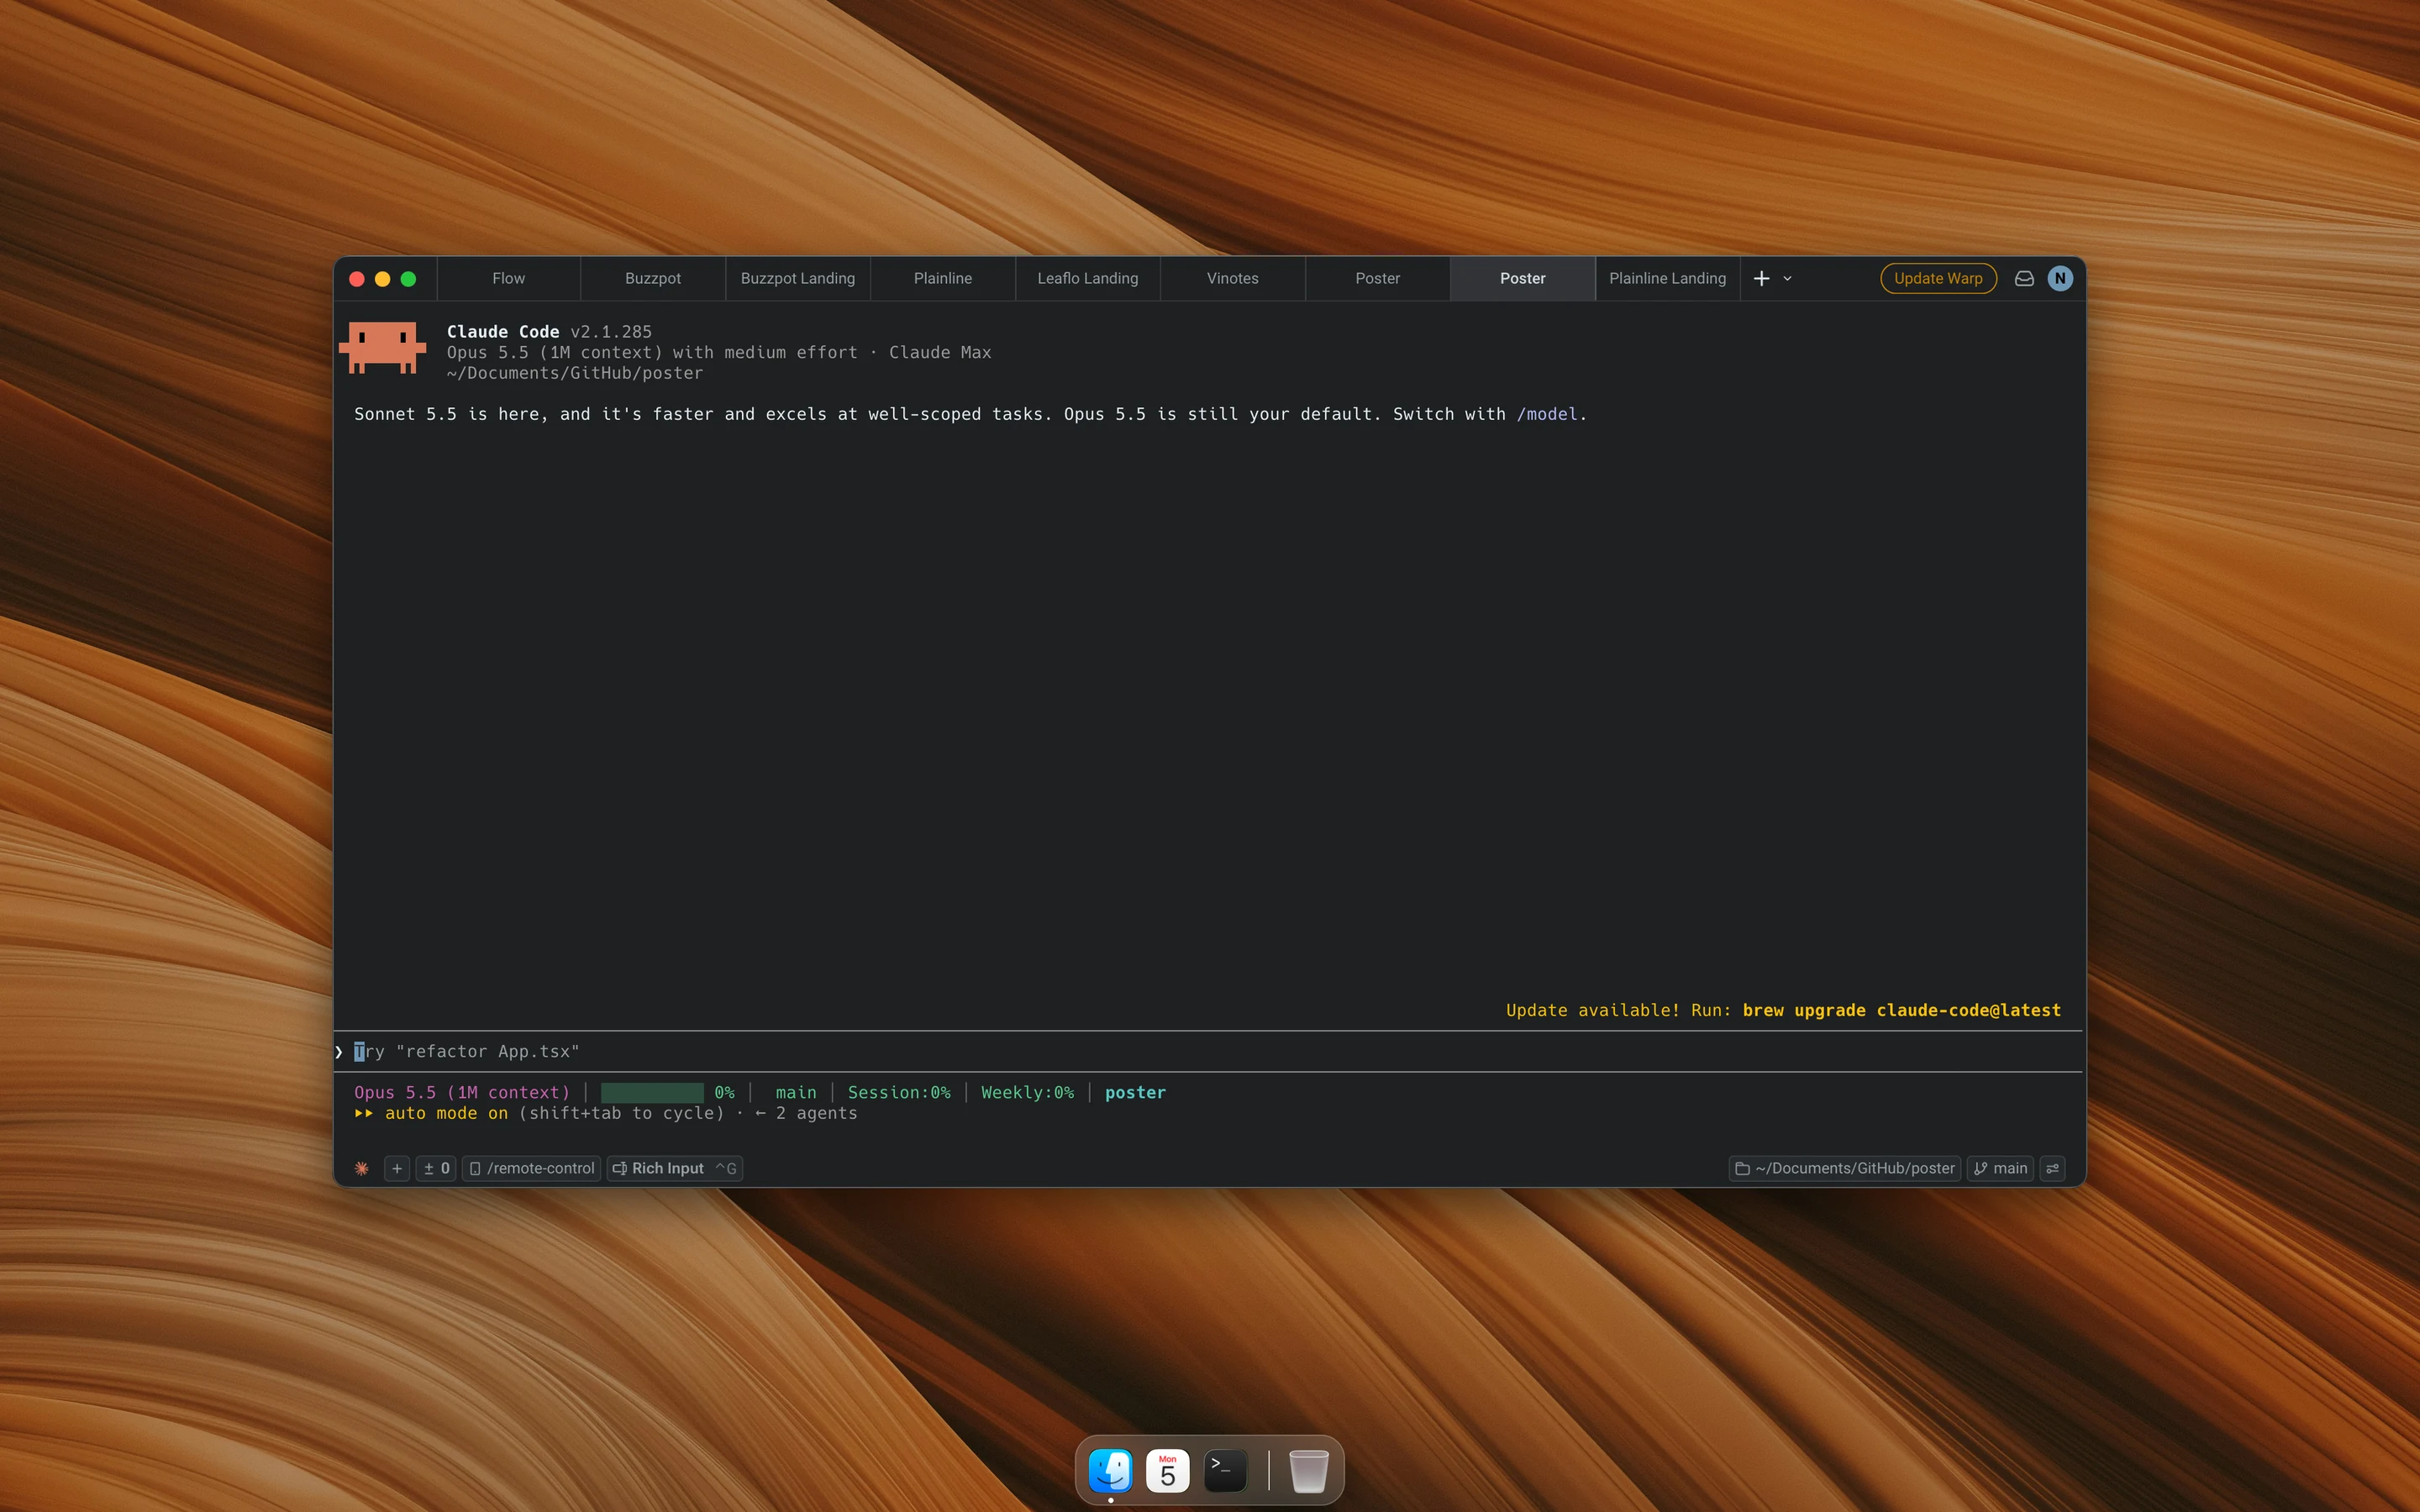Open the Buzzpot Landing tab
The width and height of the screenshot is (2420, 1512).
click(798, 278)
